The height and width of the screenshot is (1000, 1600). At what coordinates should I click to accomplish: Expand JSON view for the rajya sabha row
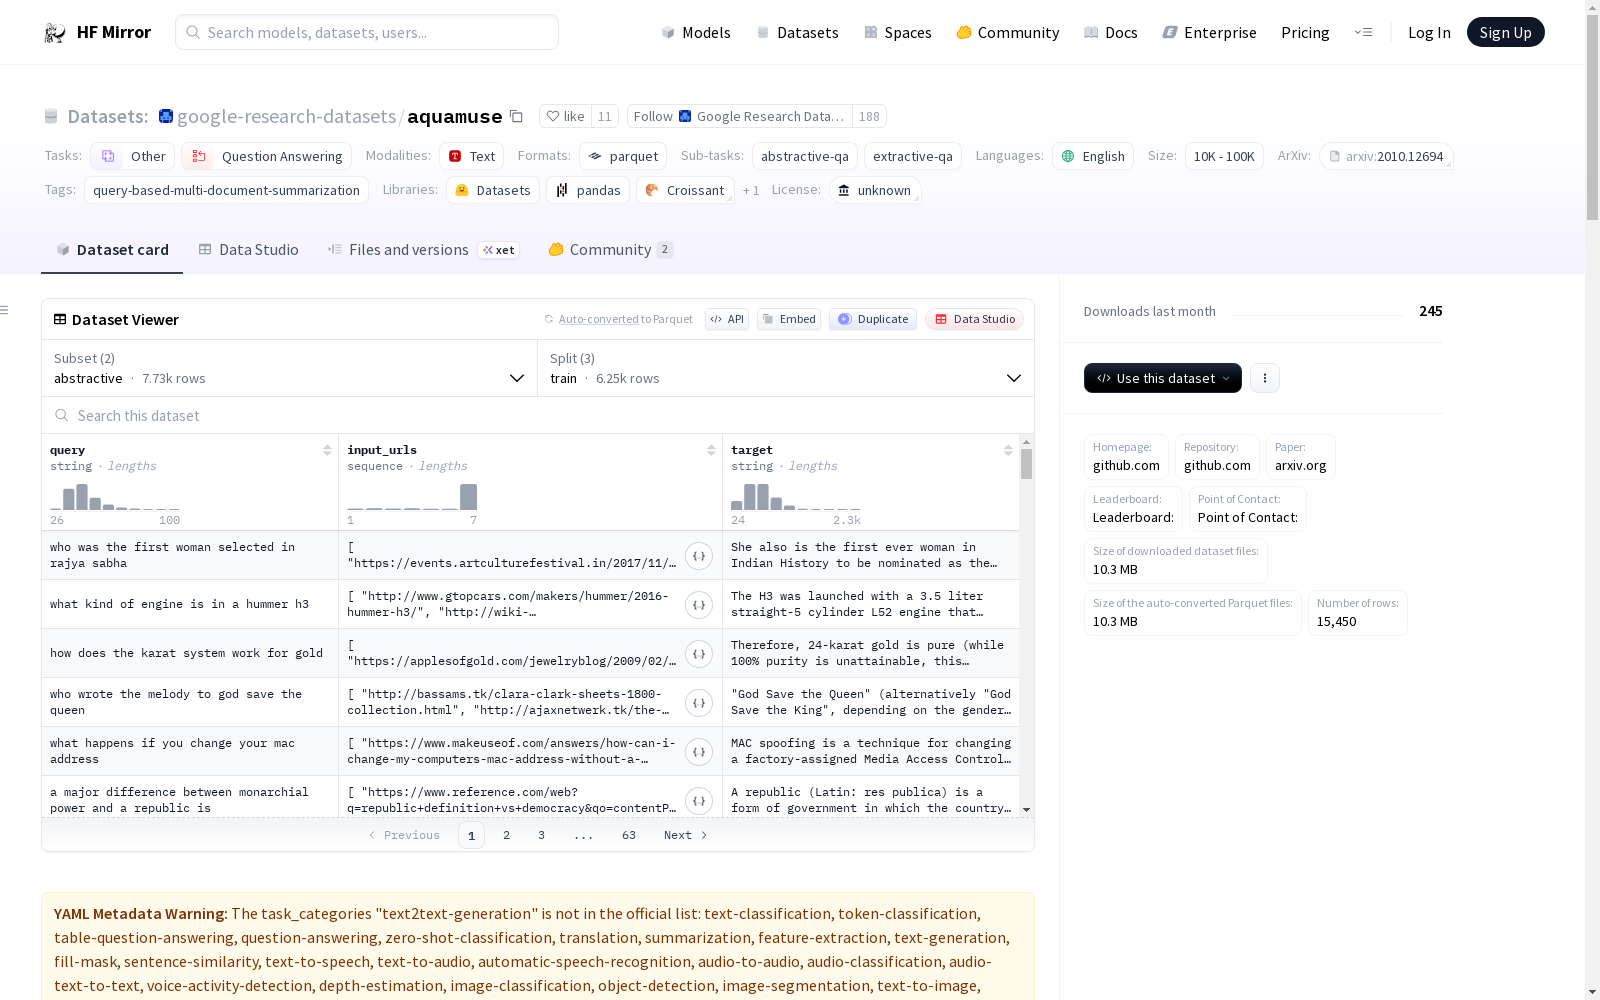pyautogui.click(x=699, y=556)
